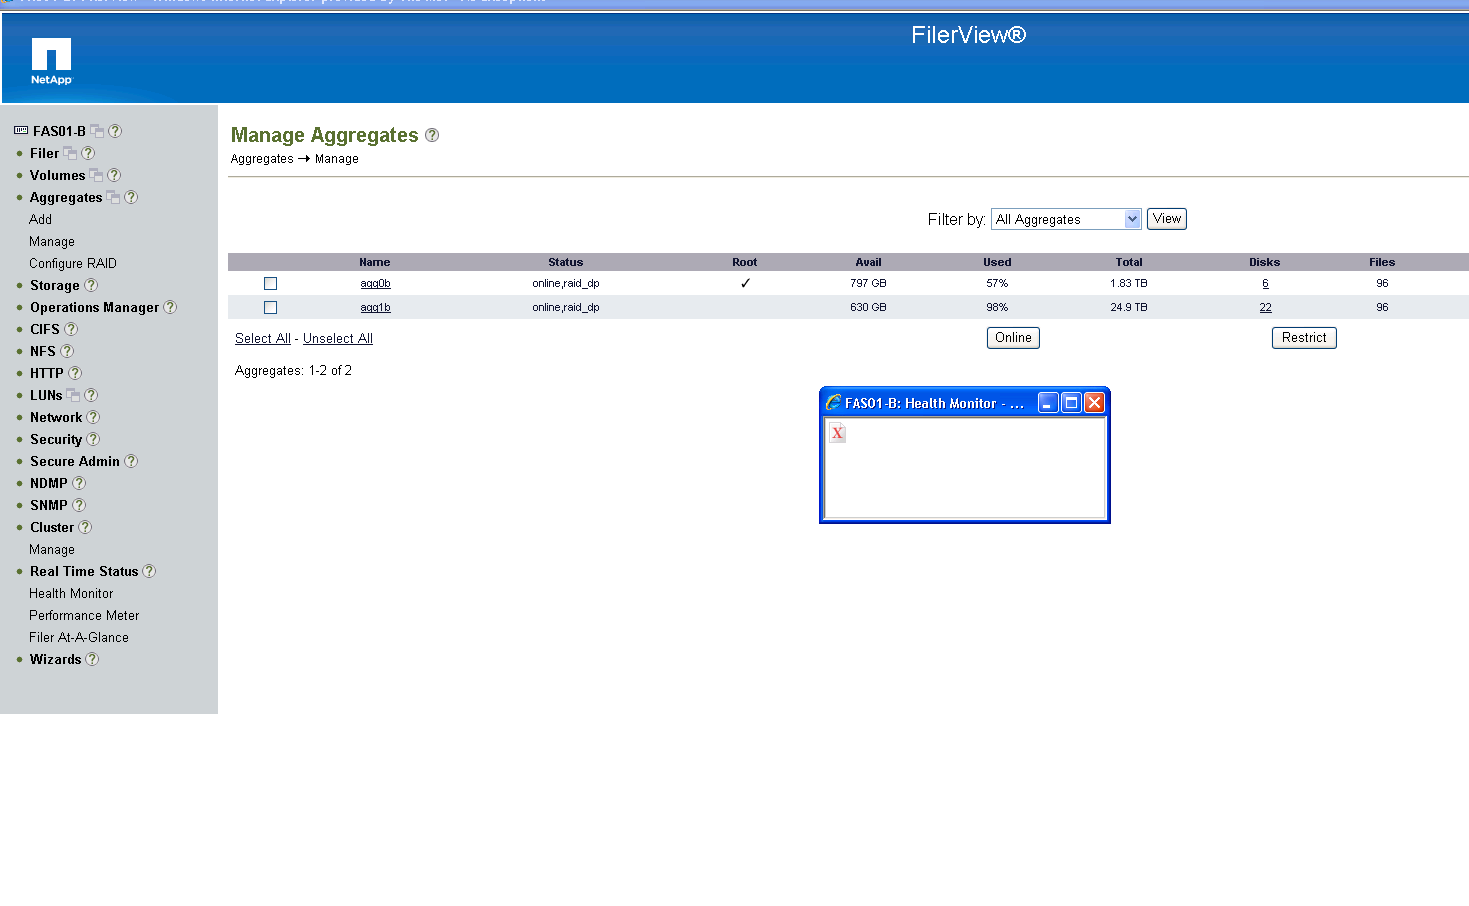This screenshot has height=906, width=1469.
Task: Minimize the Health Monitor popup window
Action: (x=1048, y=403)
